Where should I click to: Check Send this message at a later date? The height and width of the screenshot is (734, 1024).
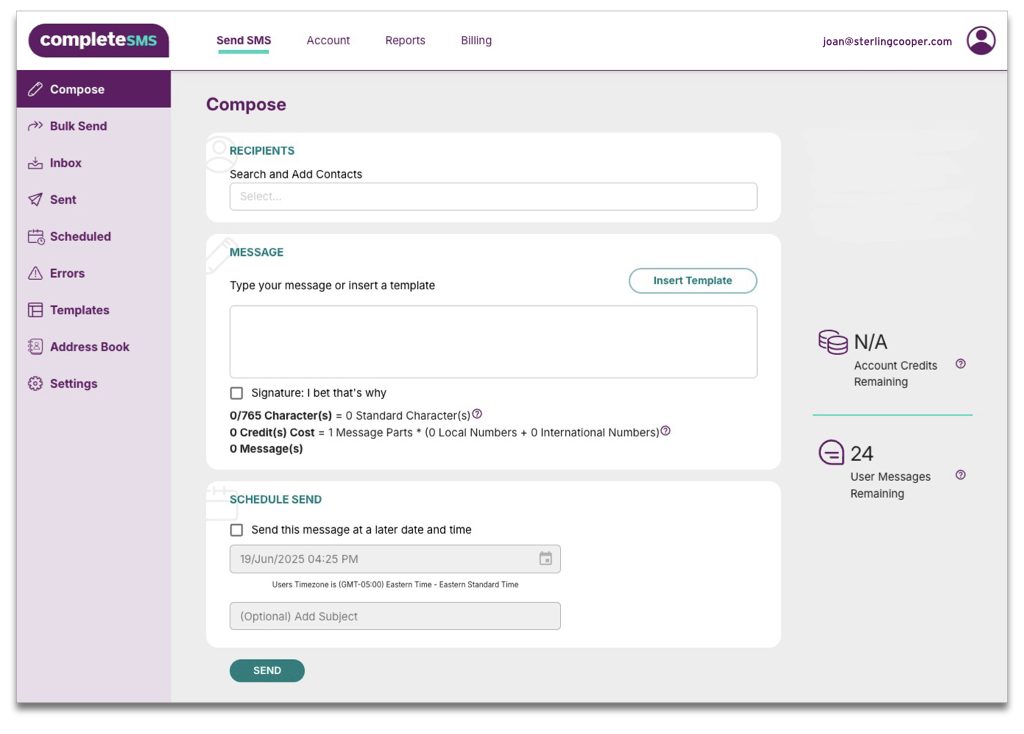236,530
